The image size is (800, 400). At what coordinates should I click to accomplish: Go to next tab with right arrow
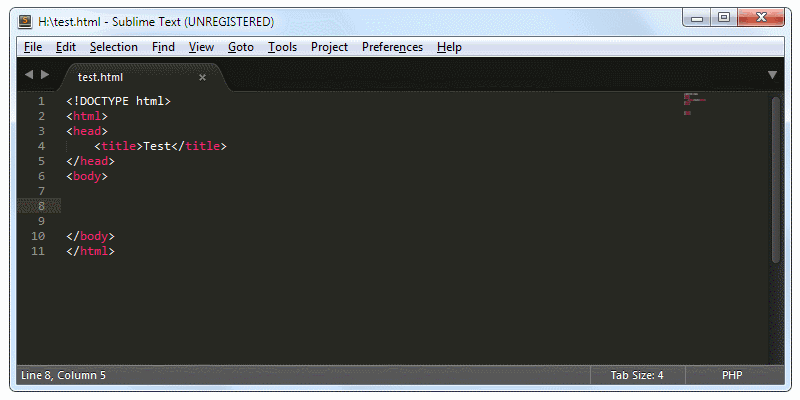click(x=45, y=74)
